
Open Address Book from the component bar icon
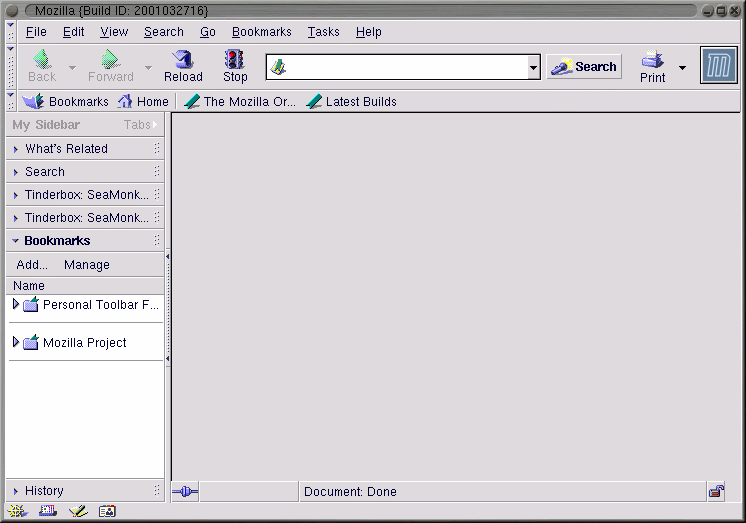[x=107, y=511]
